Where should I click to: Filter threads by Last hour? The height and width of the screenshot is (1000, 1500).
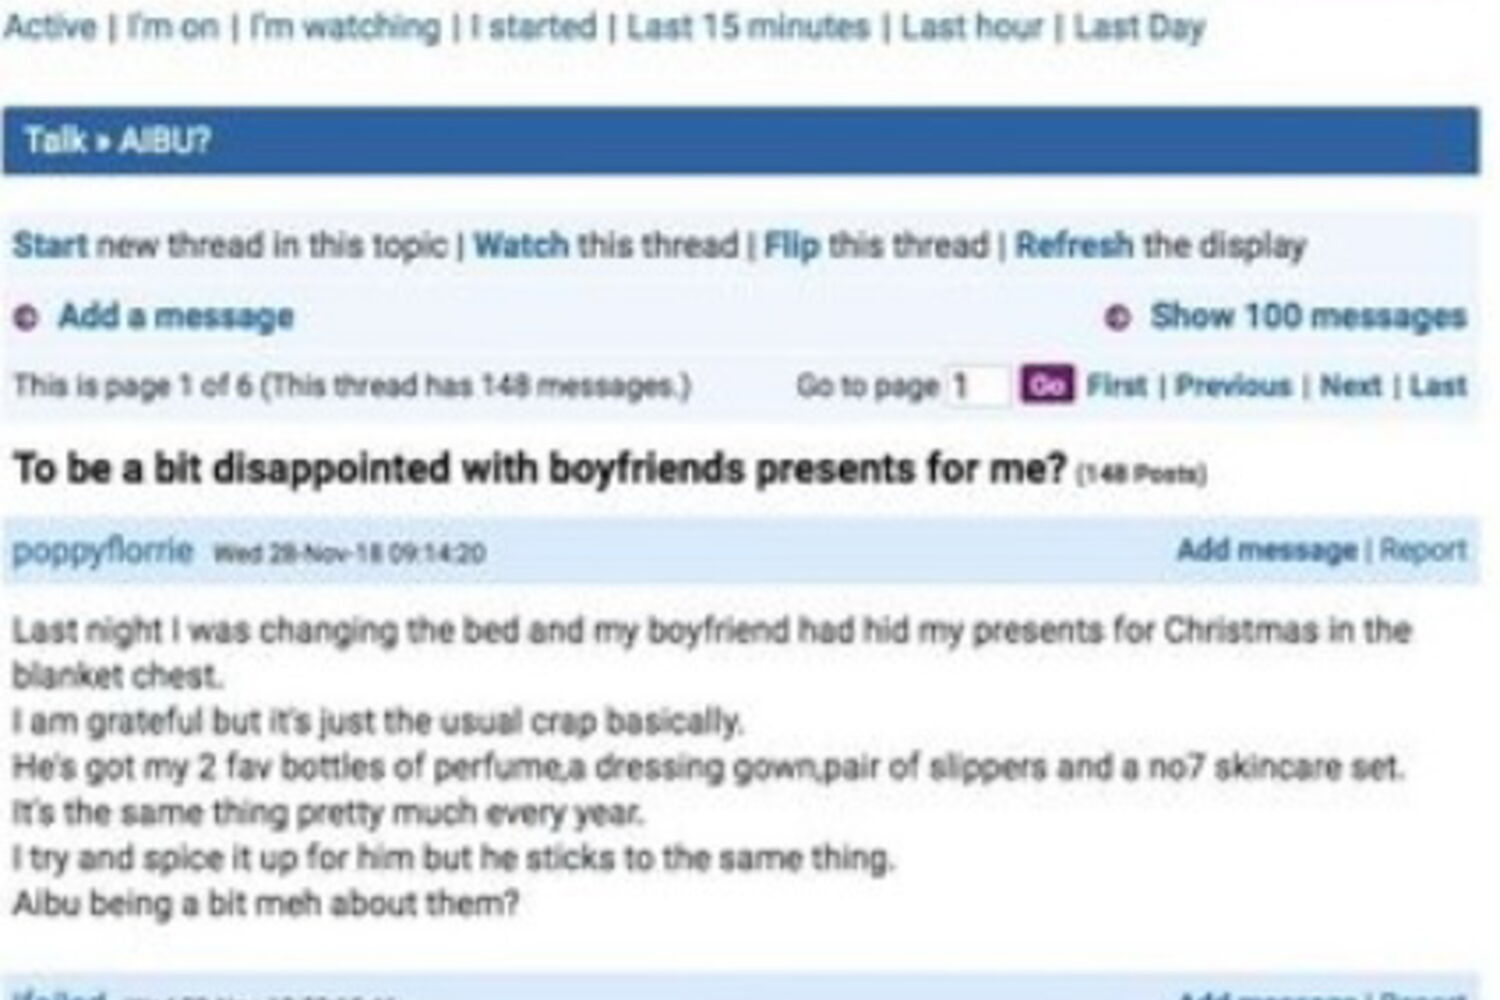tap(971, 27)
